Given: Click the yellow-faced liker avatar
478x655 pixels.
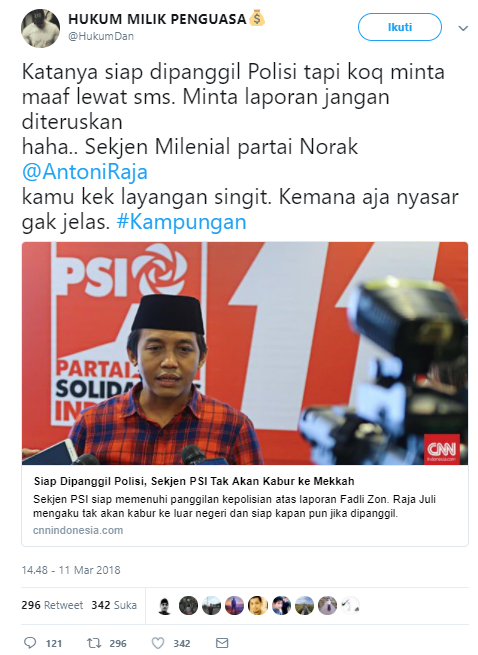Looking at the screenshot, I should point(258,606).
